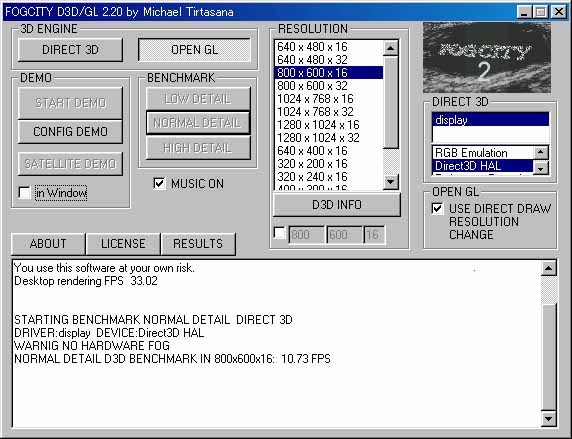Viewport: 572px width, 439px height.
Task: Maximize the FOGCITY window
Action: coord(540,12)
